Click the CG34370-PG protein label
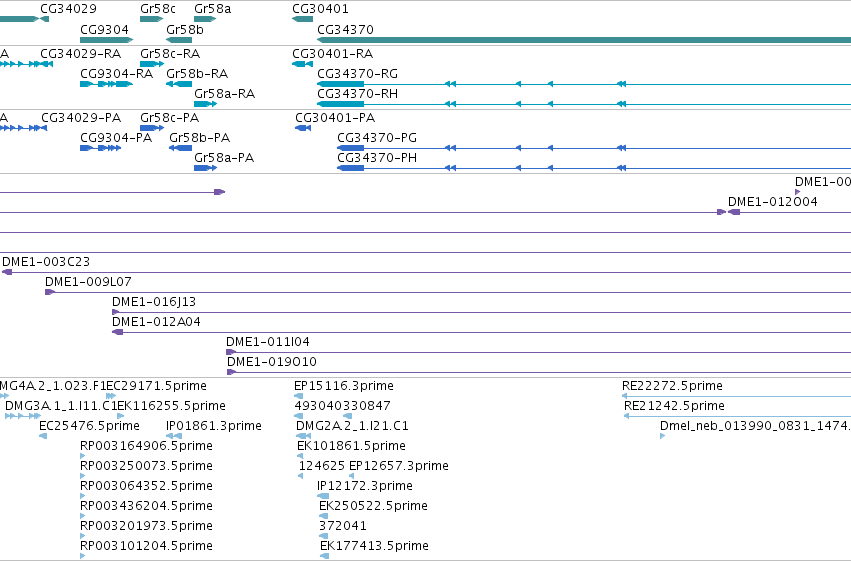Viewport: 851px width, 561px height. coord(377,138)
